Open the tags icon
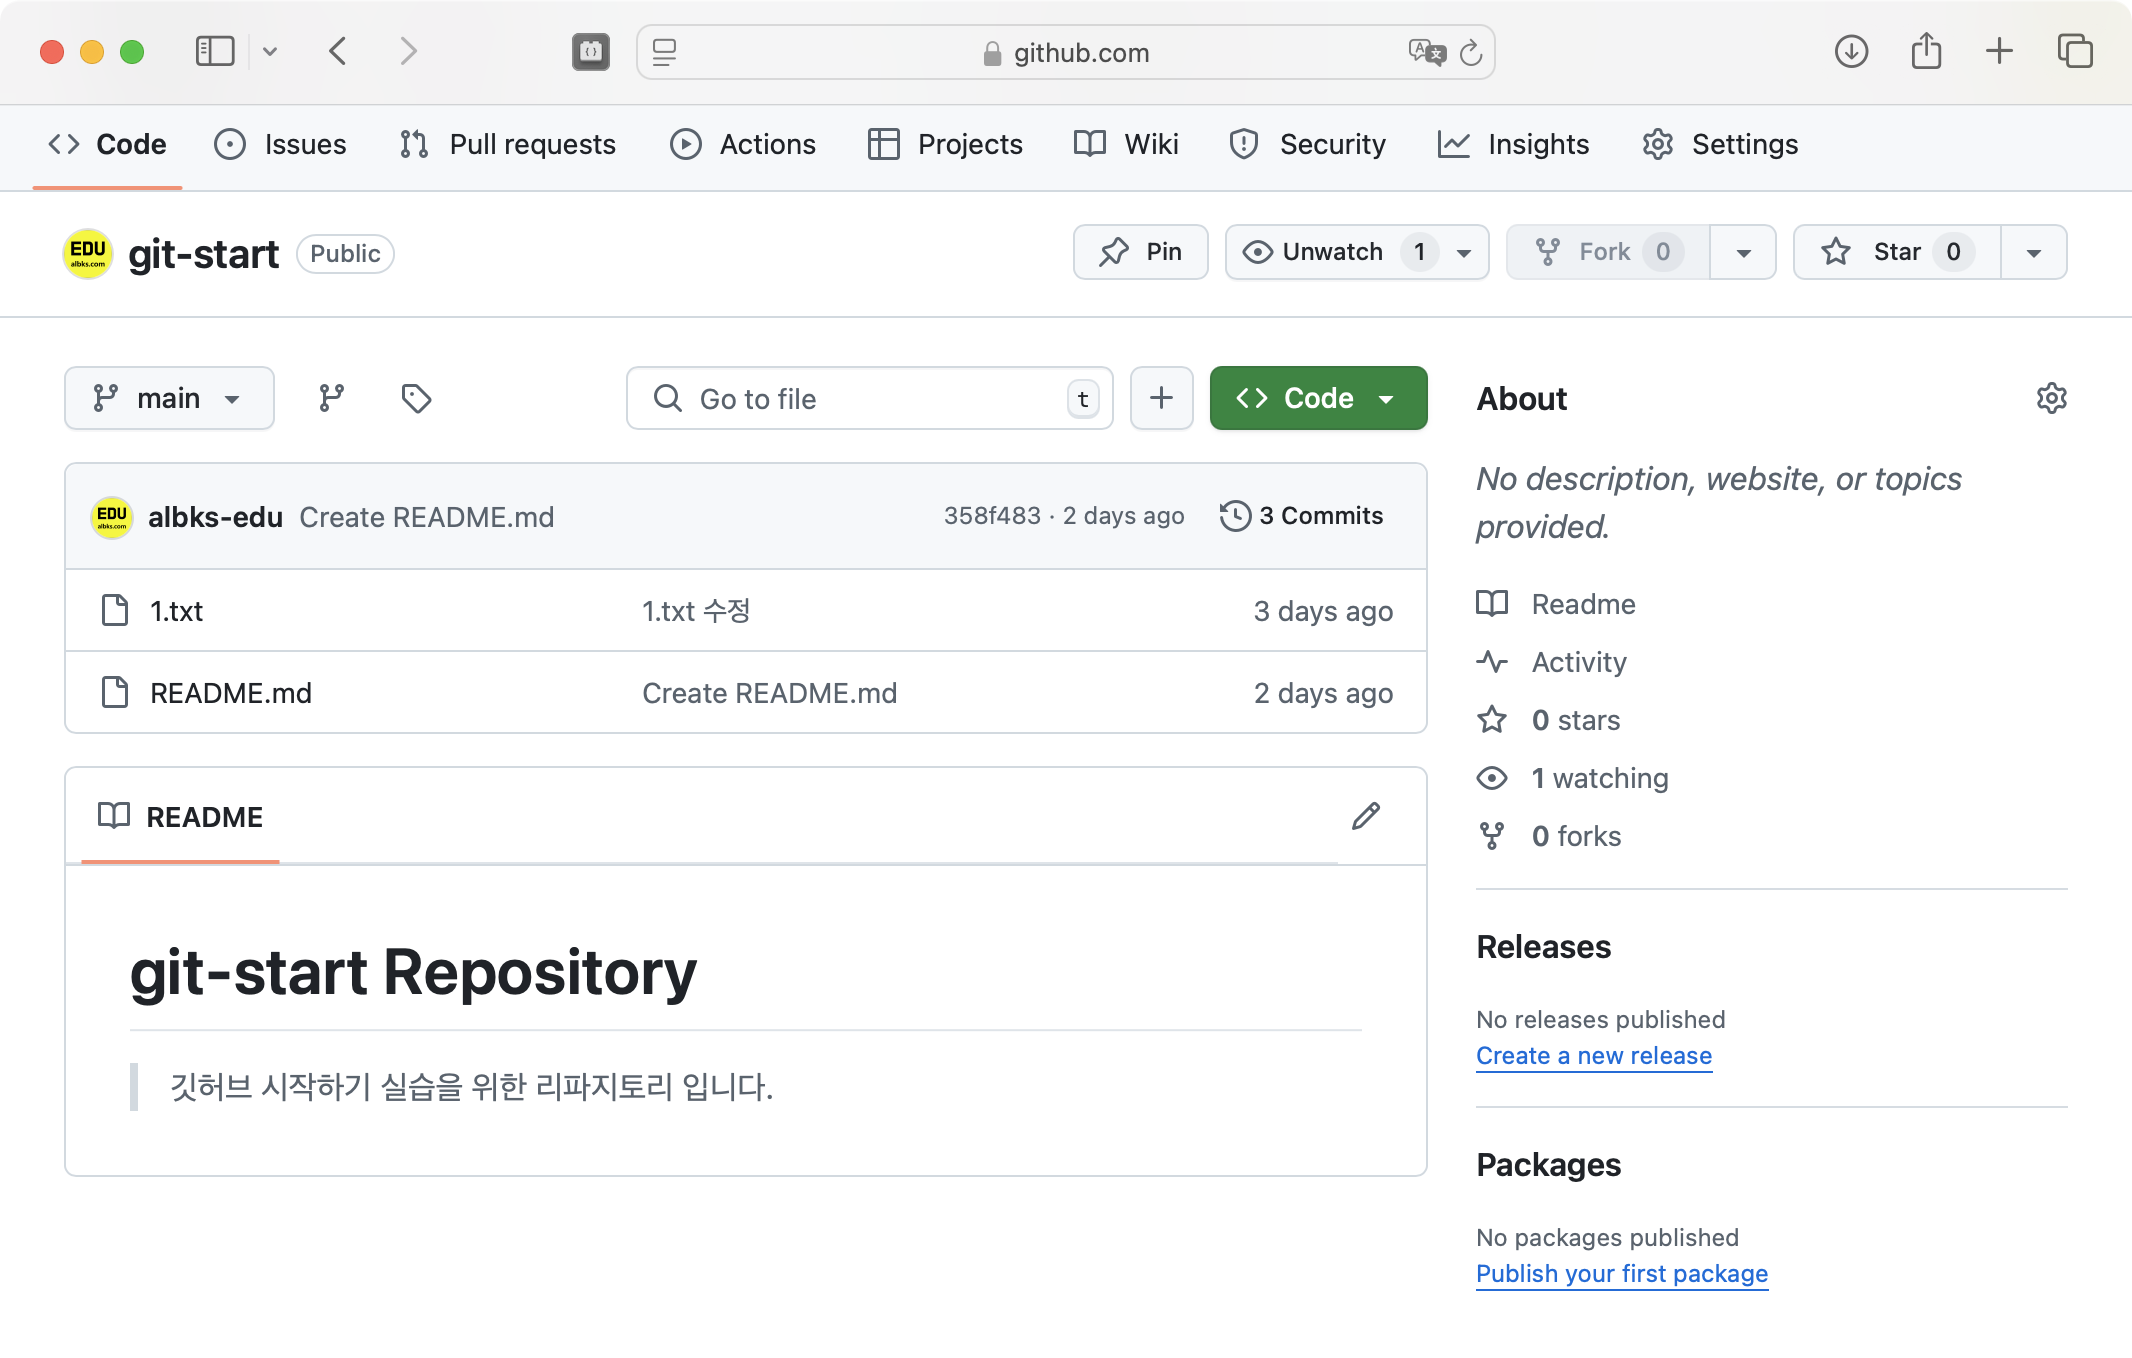The width and height of the screenshot is (2132, 1358). (416, 398)
